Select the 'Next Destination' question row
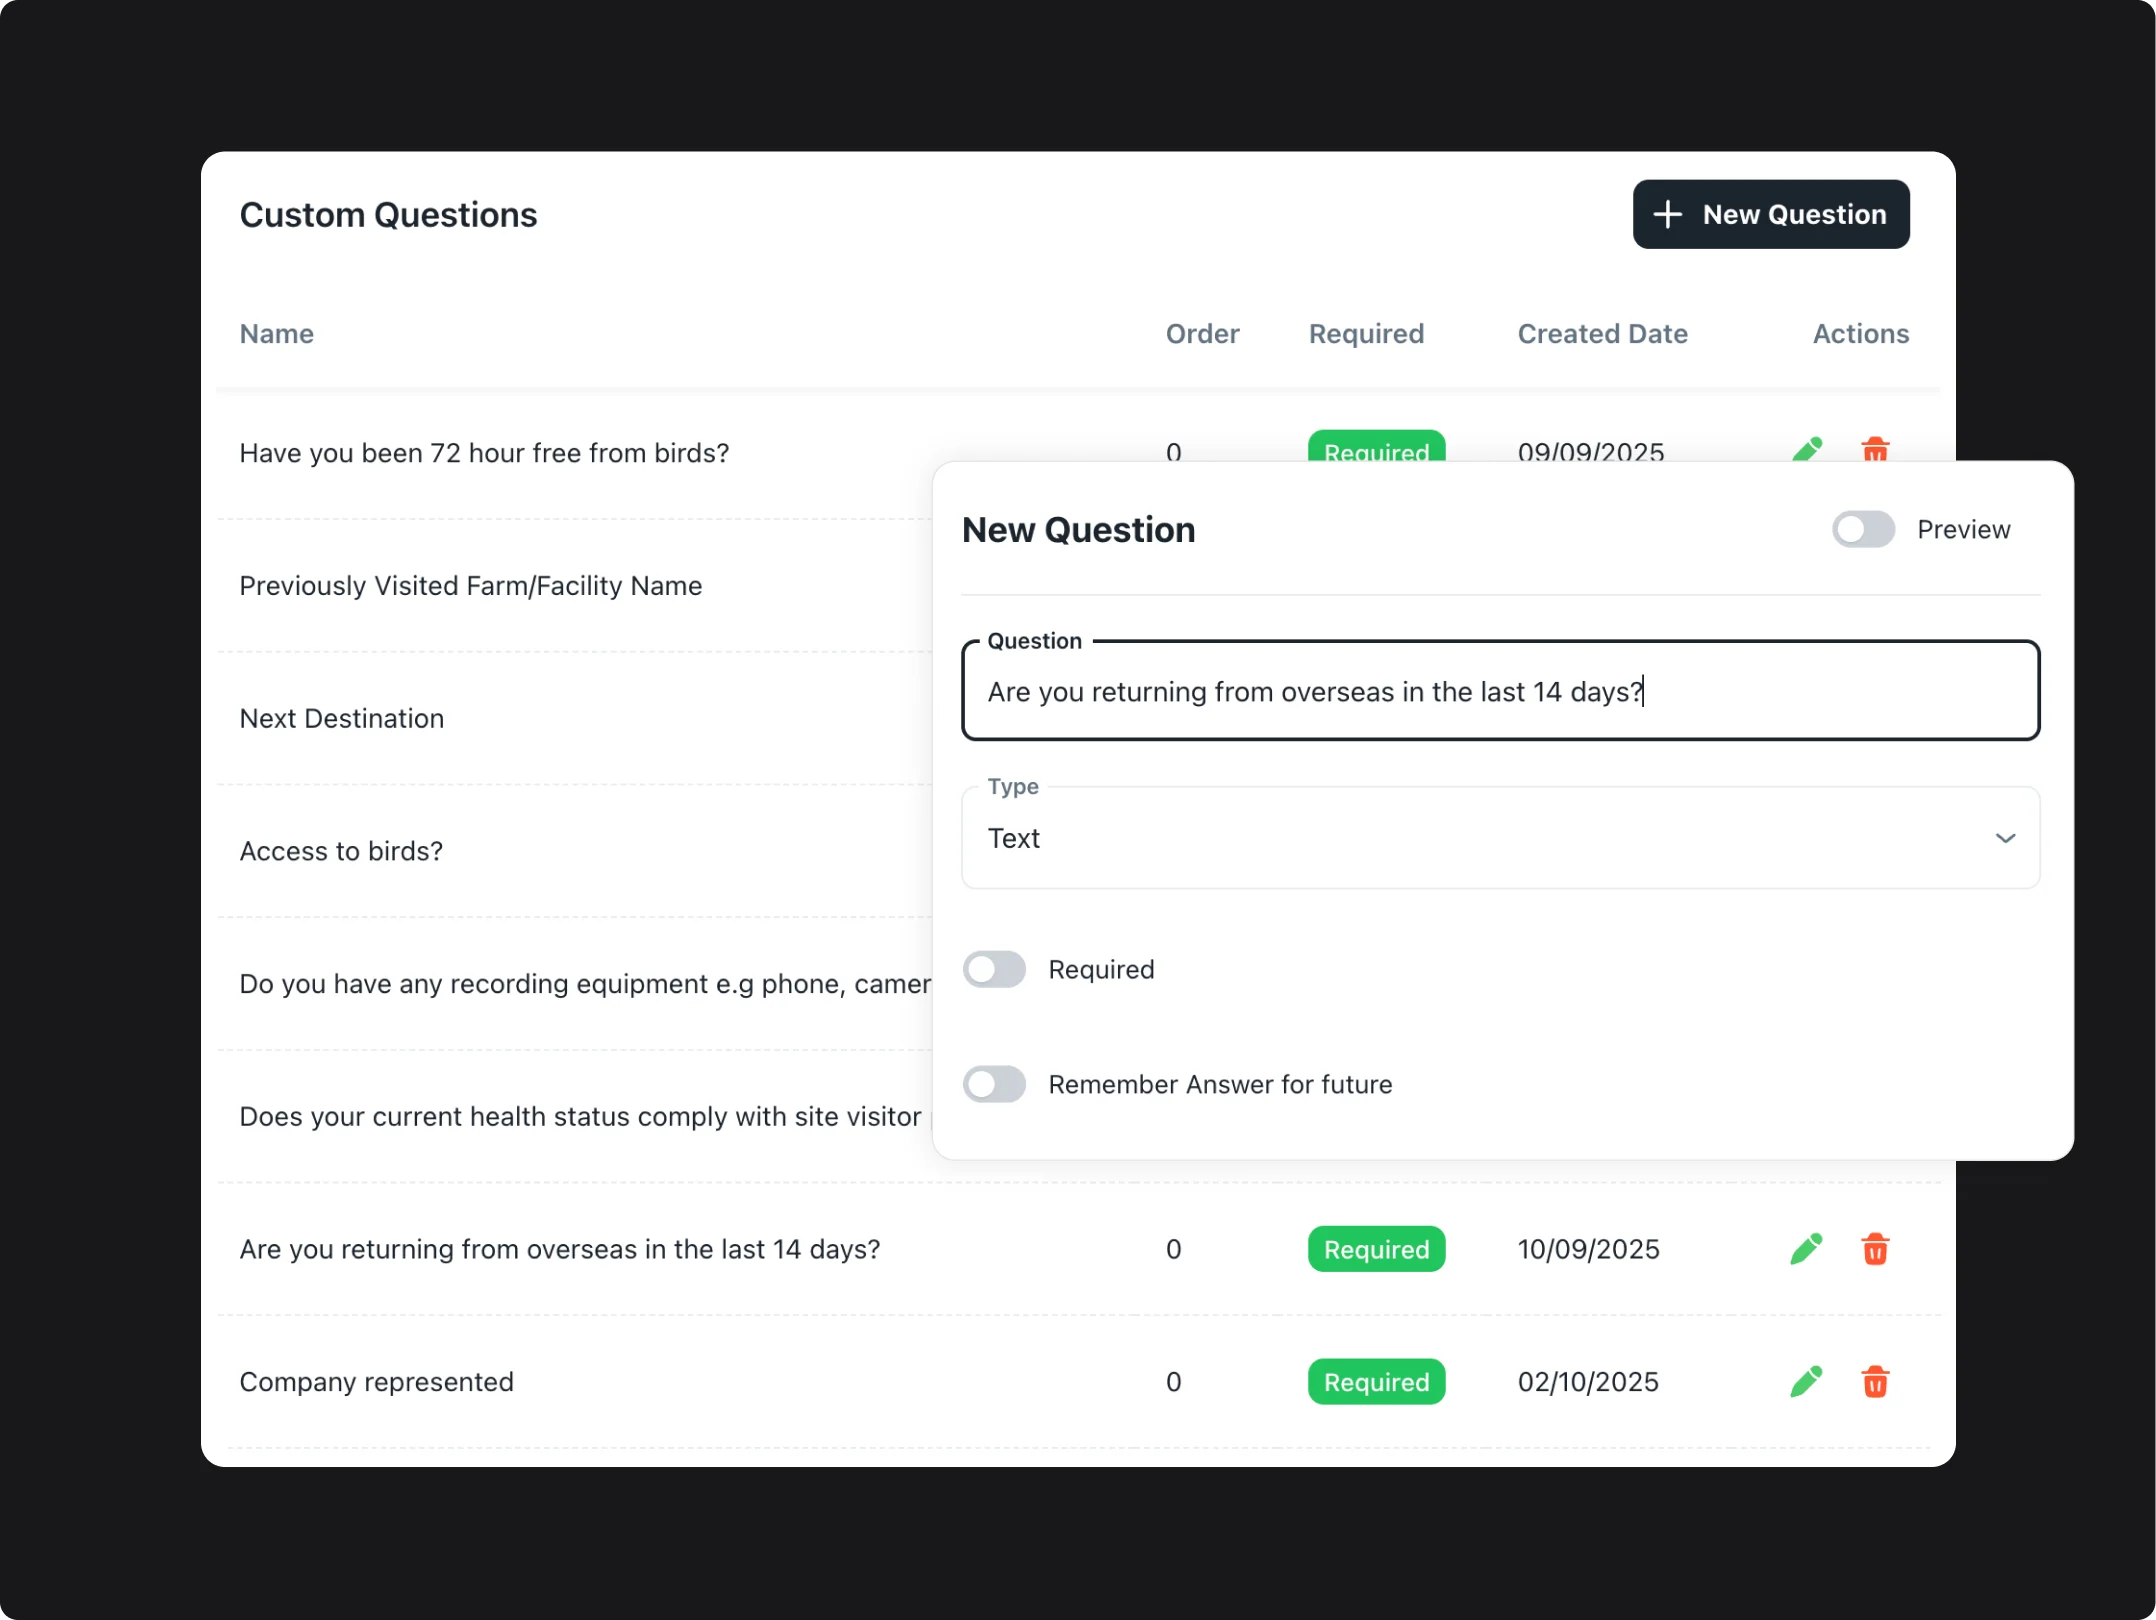 (x=342, y=718)
